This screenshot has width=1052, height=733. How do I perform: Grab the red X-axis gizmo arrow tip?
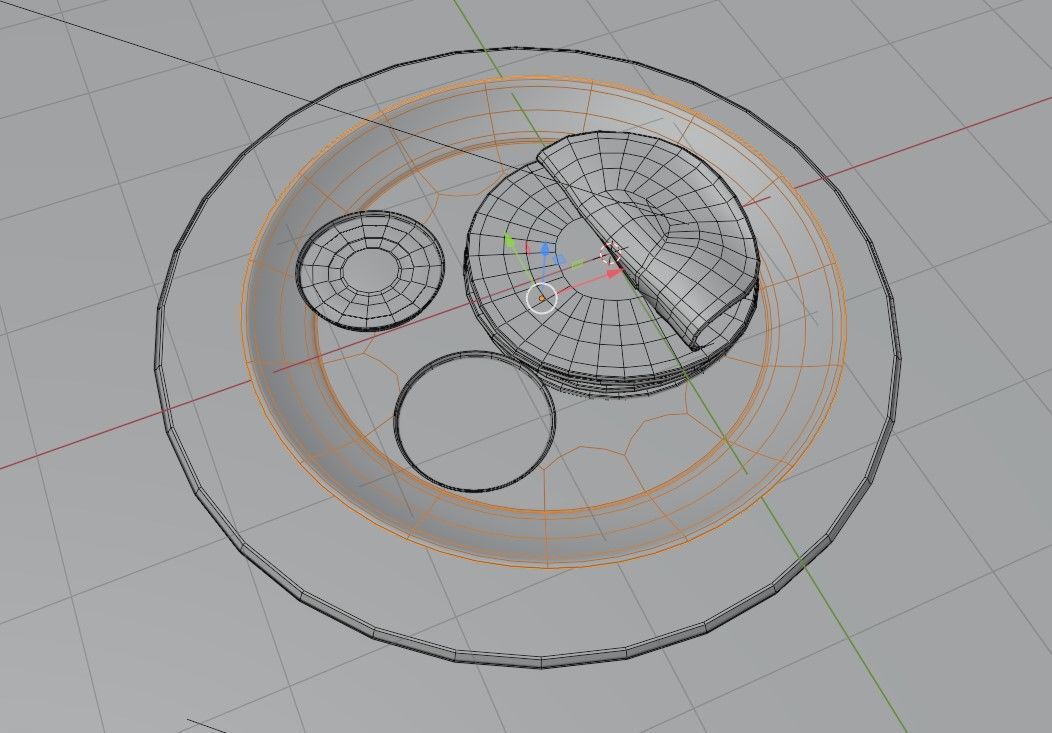click(x=613, y=273)
